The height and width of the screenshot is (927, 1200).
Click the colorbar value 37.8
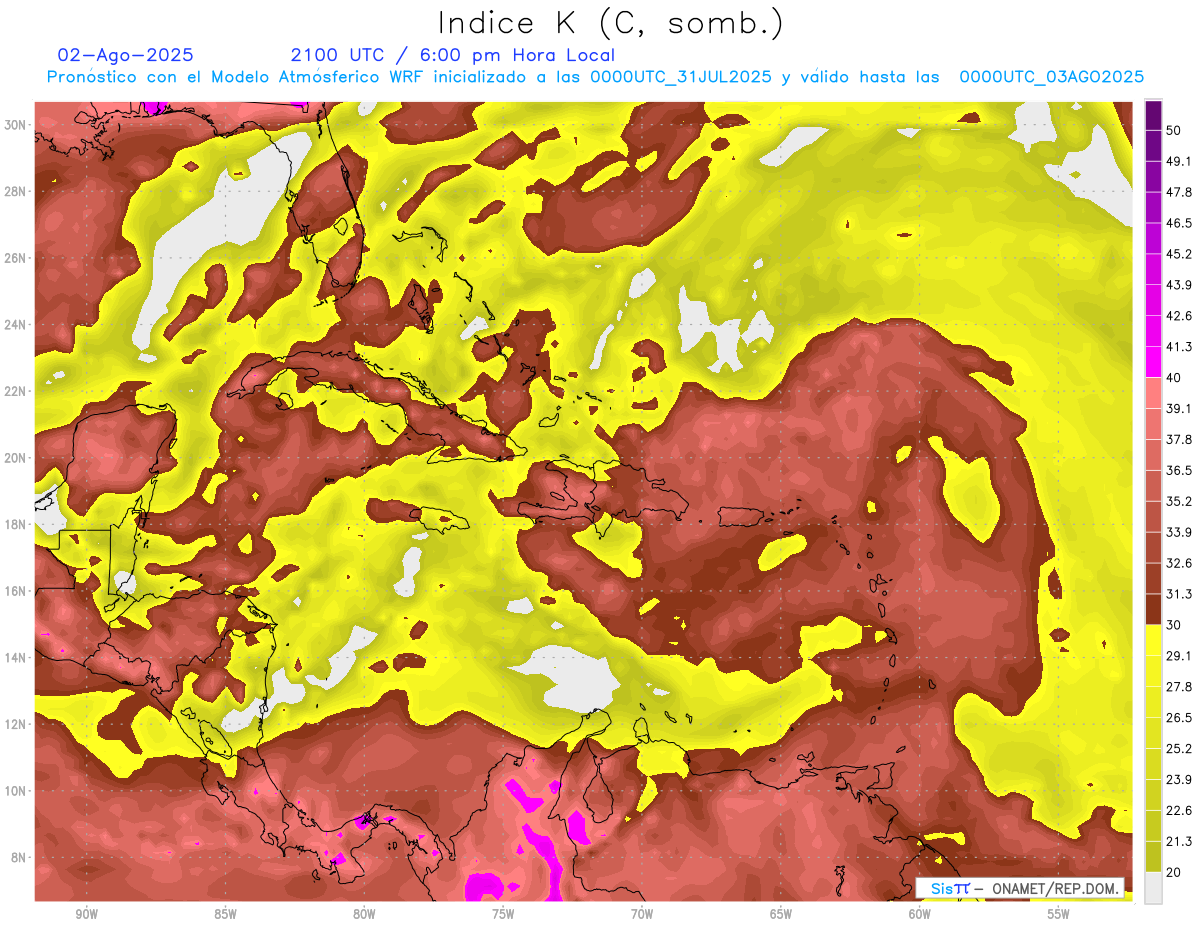click(1179, 440)
